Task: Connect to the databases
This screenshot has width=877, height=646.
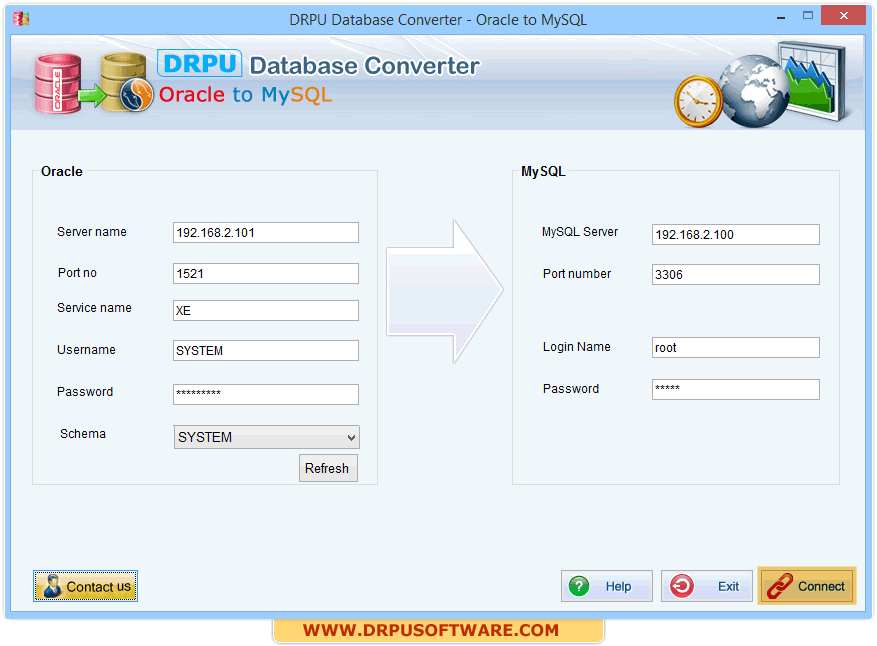Action: [807, 586]
